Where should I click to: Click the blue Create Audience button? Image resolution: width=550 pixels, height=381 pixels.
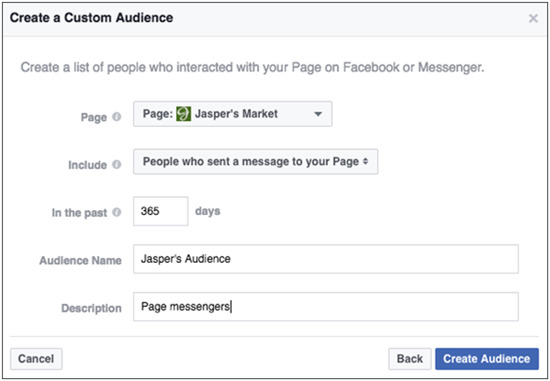[487, 359]
